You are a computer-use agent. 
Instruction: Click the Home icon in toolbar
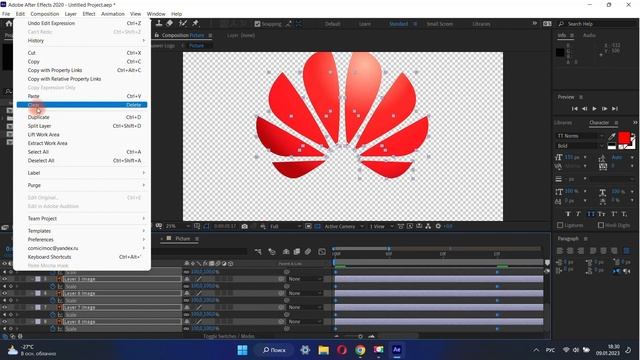coord(8,24)
